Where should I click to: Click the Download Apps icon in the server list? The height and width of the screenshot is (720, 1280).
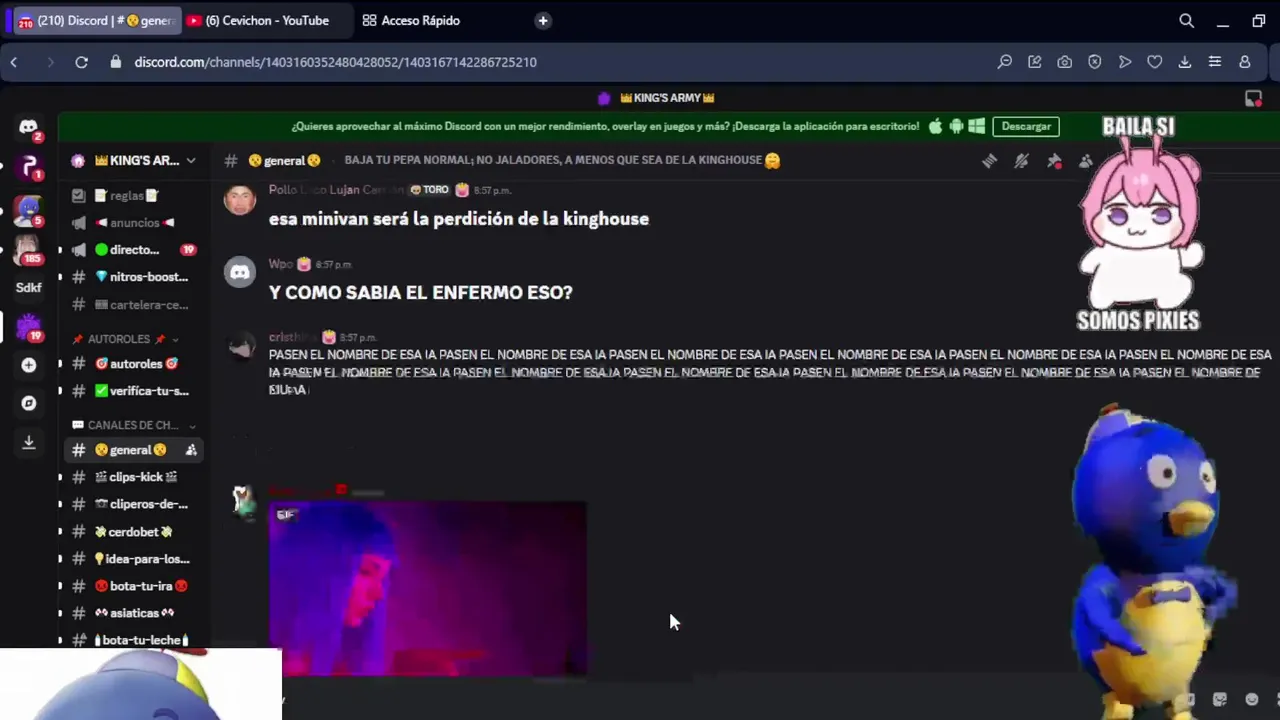point(28,441)
